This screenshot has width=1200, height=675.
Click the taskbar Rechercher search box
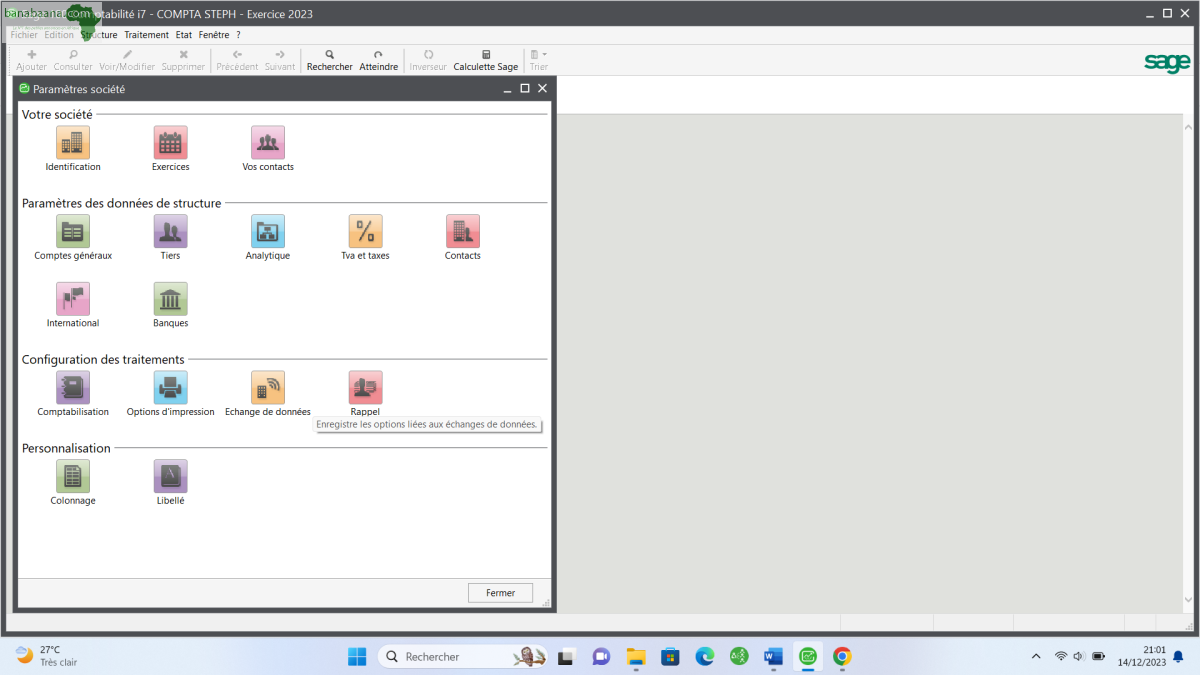pos(463,657)
